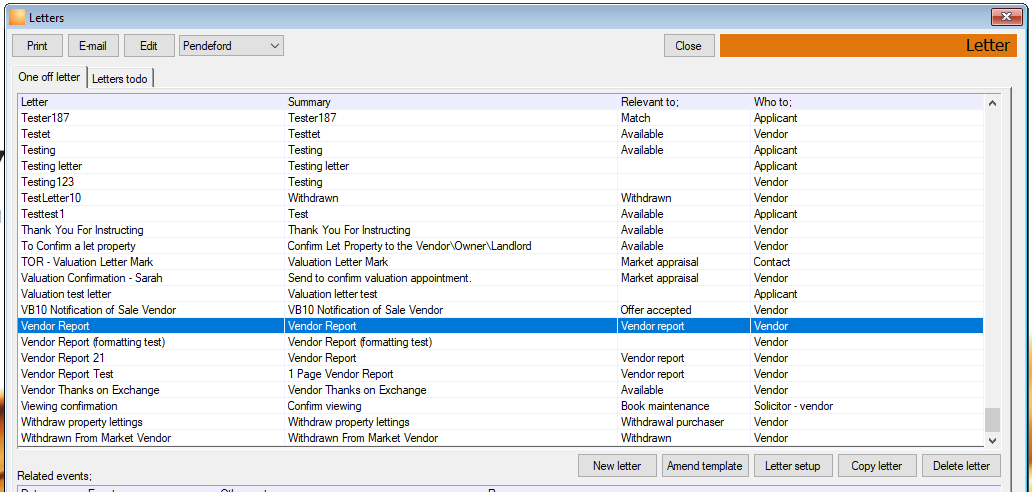Screen dimensions: 1032x492
Task: Select the Vendor Report 21 row
Action: coord(501,358)
